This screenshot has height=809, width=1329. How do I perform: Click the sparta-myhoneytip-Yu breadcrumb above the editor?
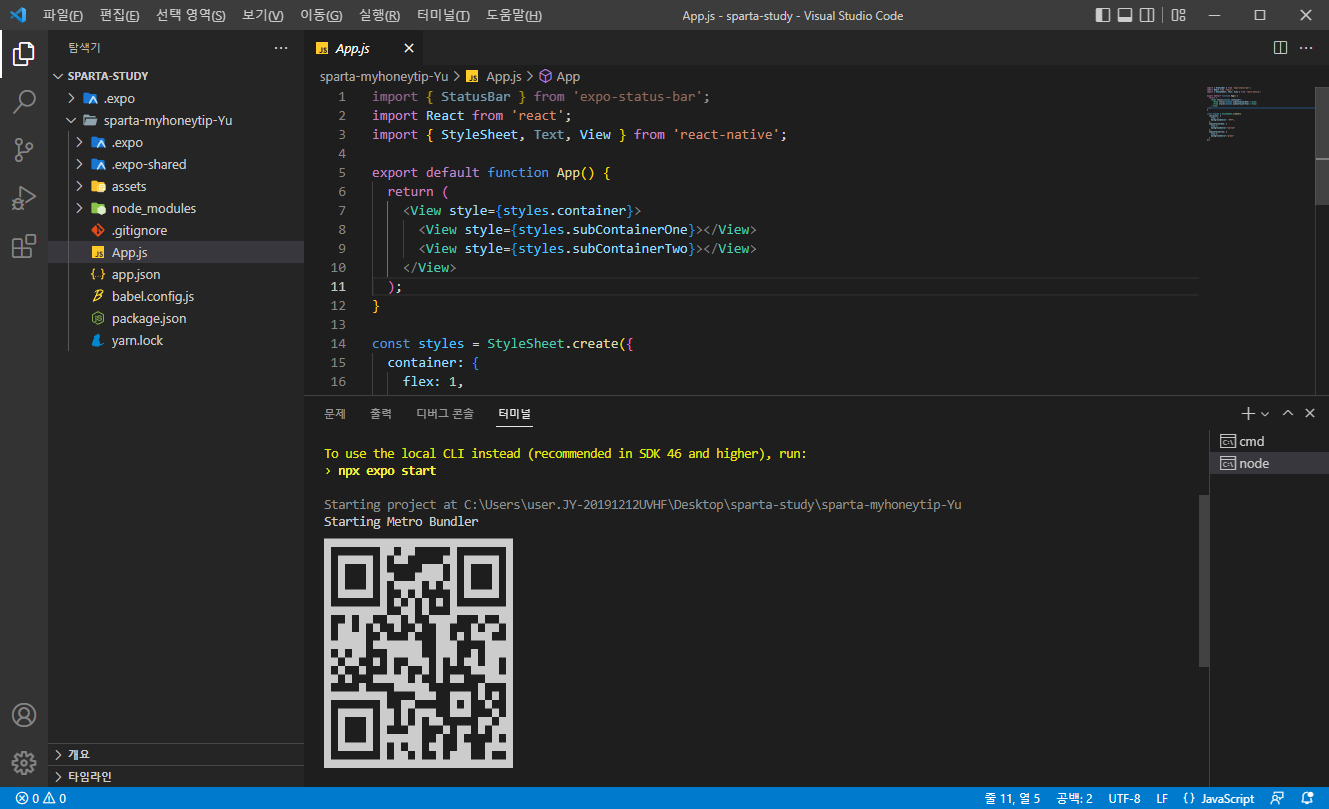point(384,76)
